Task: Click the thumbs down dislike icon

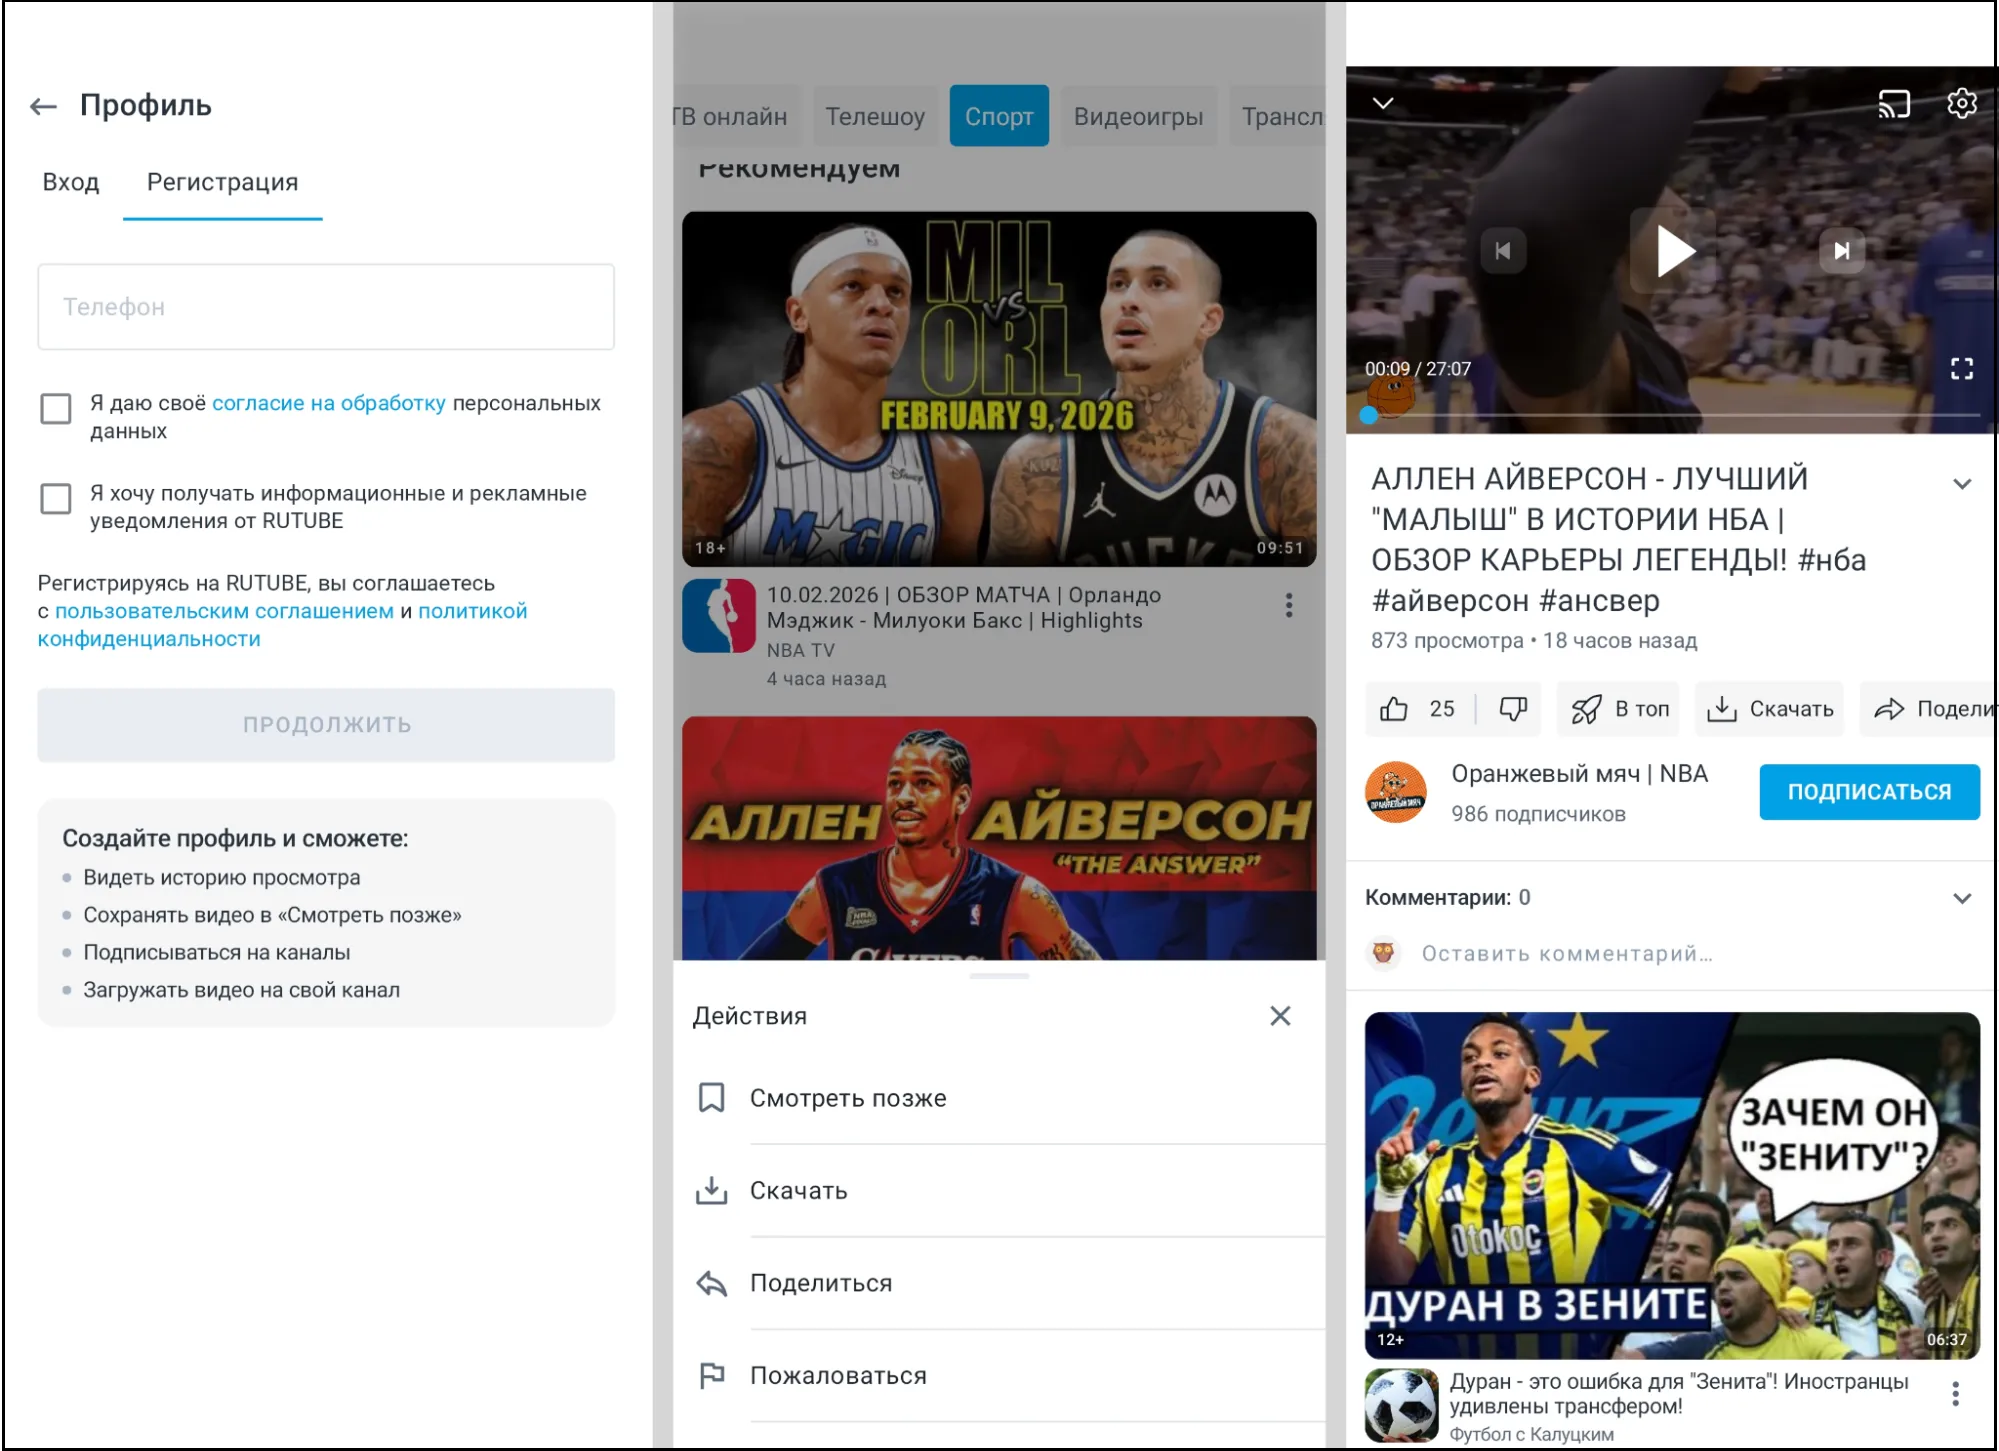Action: 1512,709
